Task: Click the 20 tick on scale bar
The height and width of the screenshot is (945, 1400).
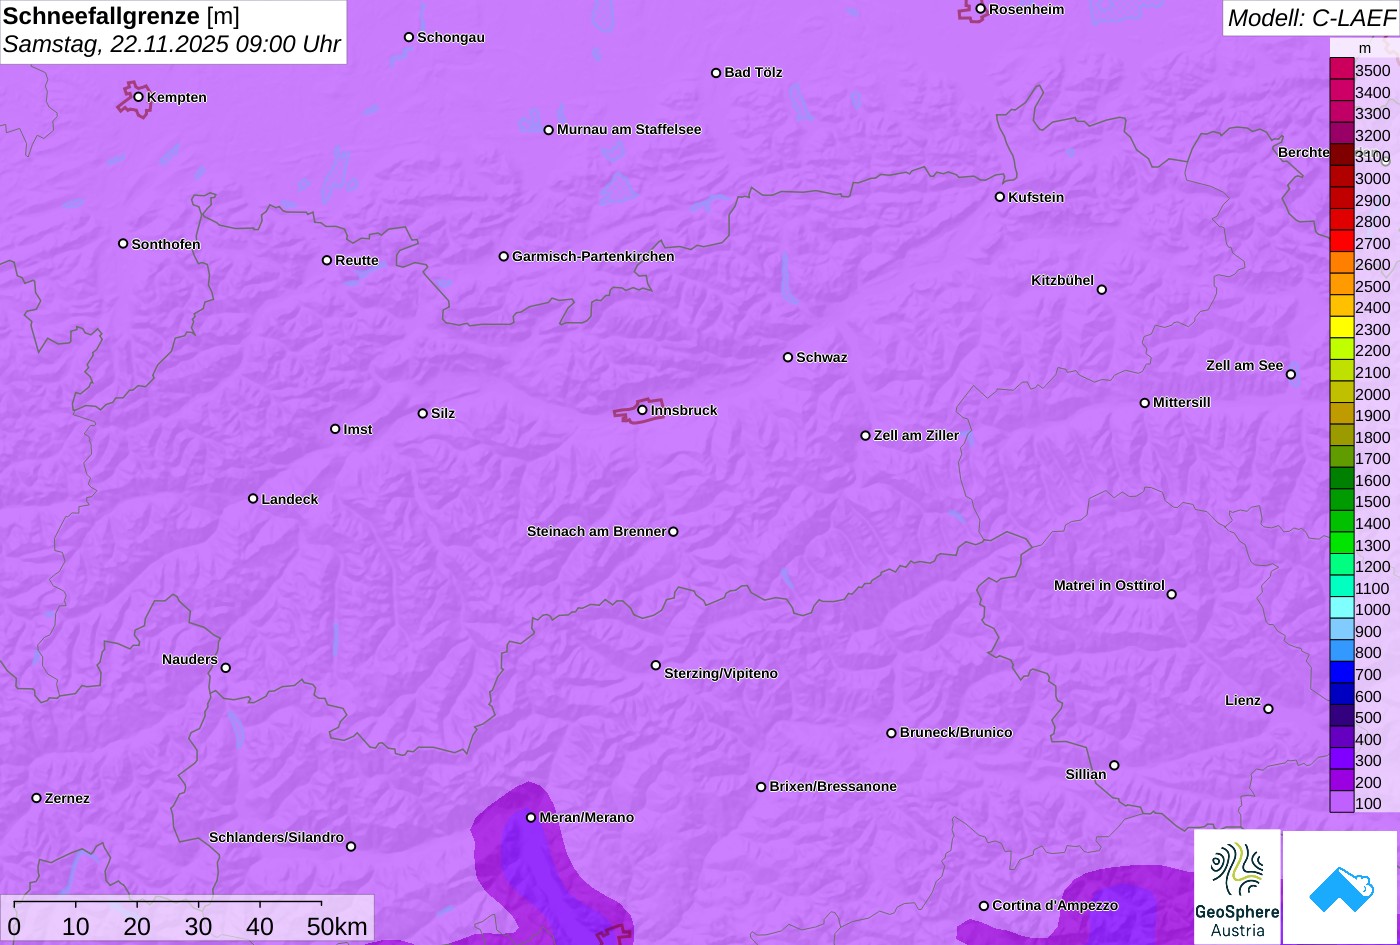Action: click(x=137, y=926)
